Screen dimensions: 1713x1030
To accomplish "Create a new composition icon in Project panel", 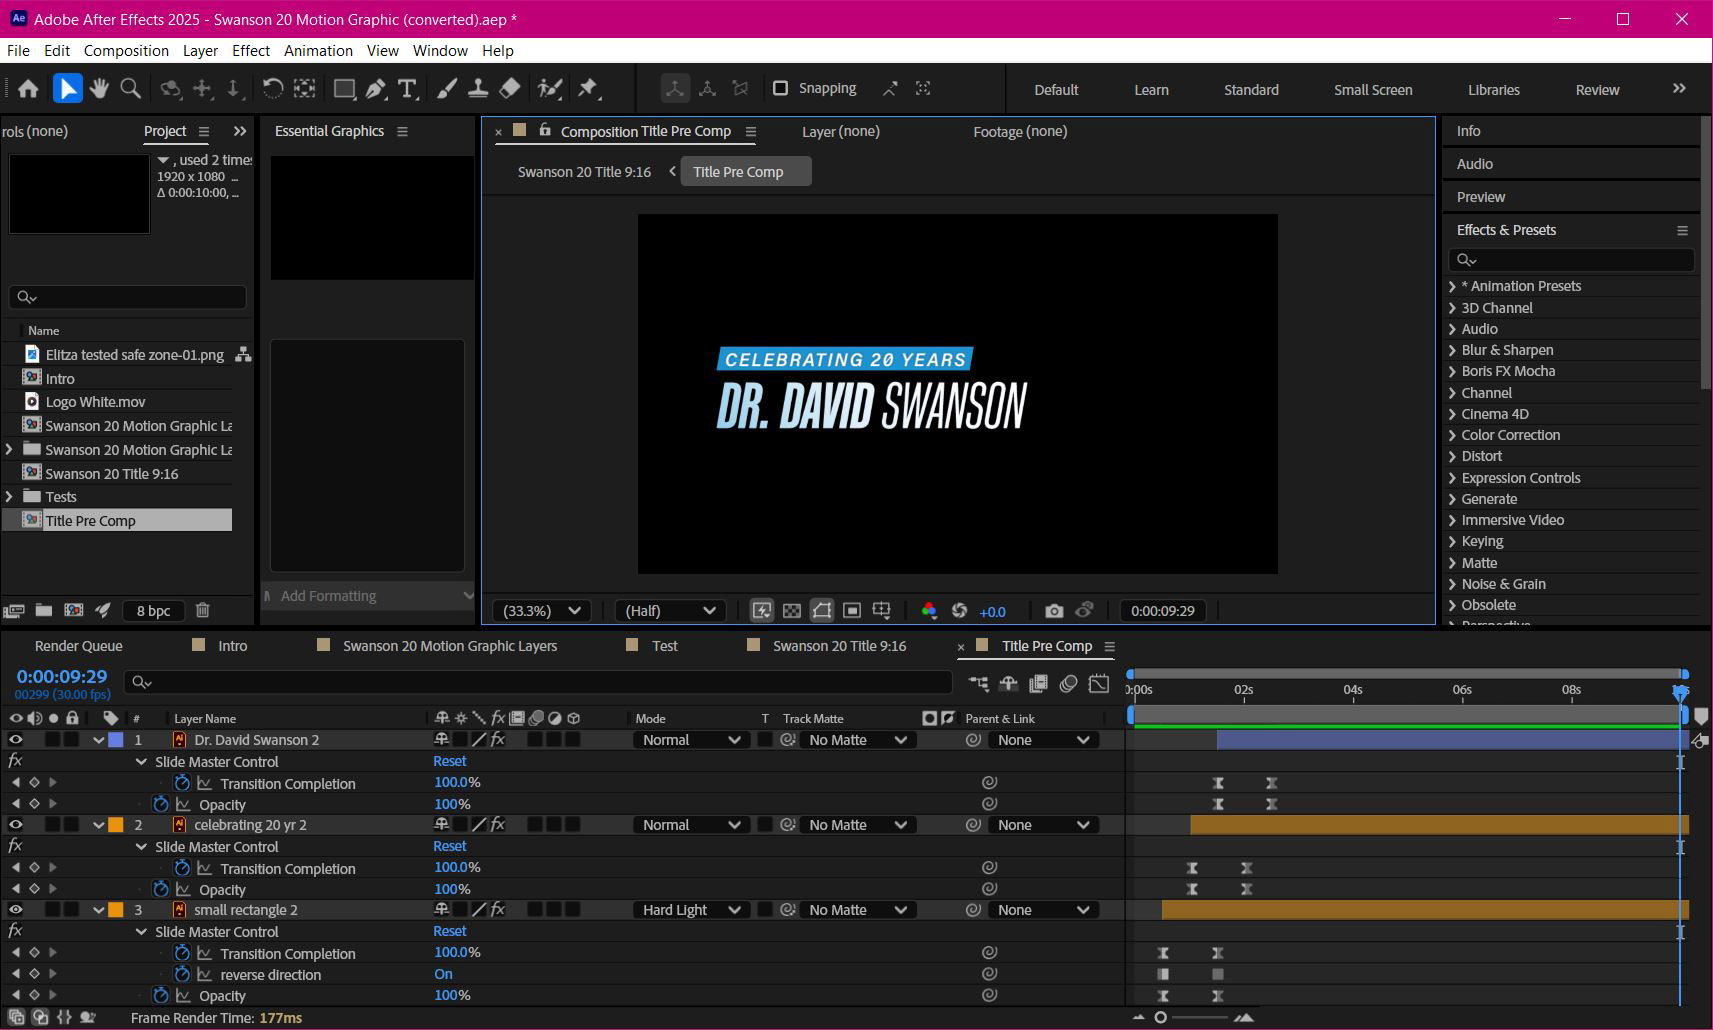I will [73, 610].
